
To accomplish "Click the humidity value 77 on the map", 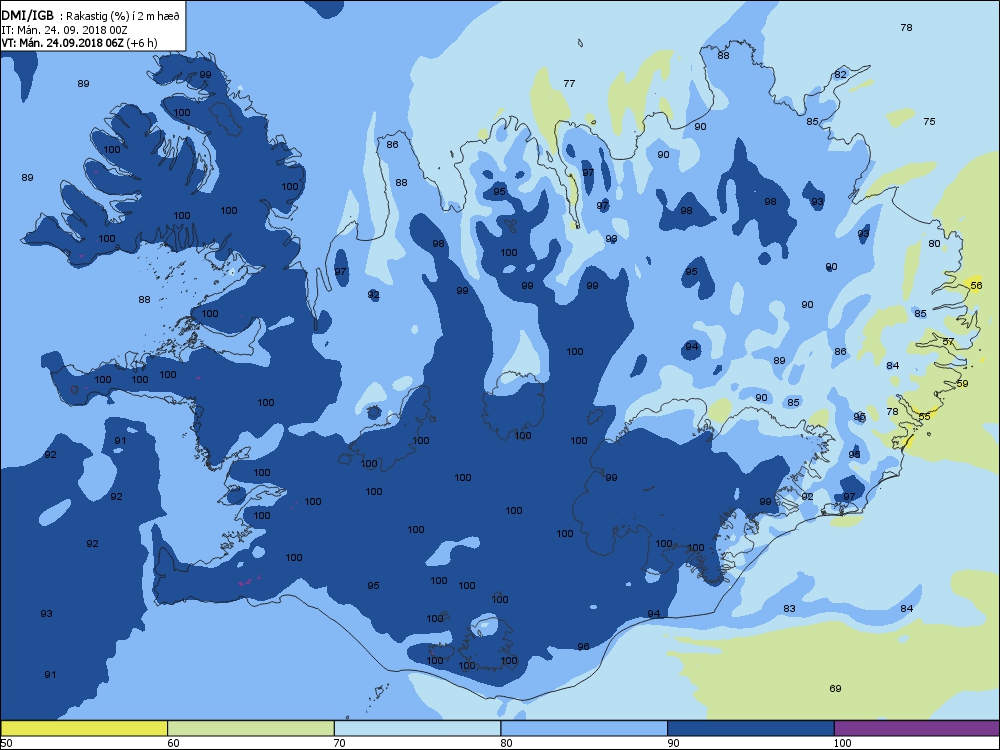I will tap(570, 84).
